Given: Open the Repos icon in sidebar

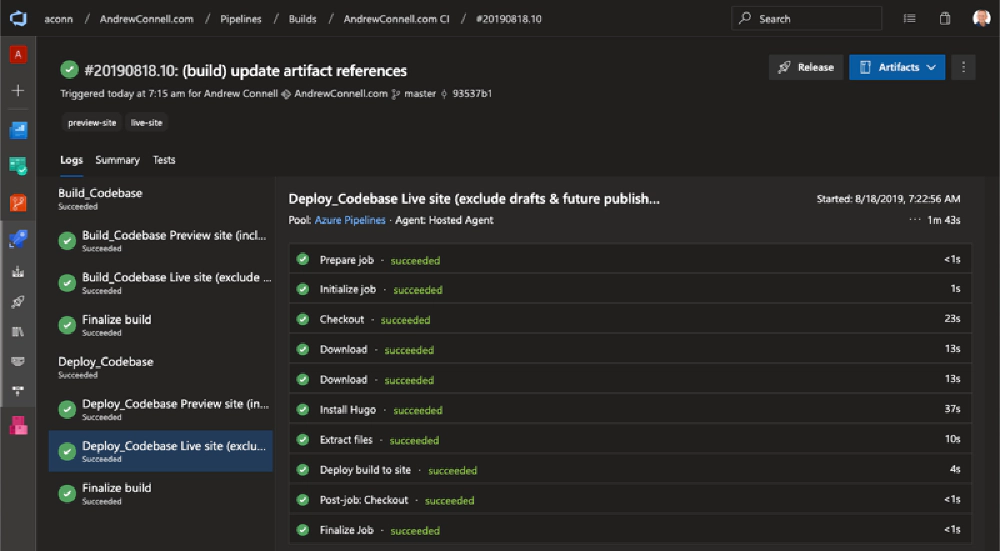Looking at the screenshot, I should click(18, 203).
